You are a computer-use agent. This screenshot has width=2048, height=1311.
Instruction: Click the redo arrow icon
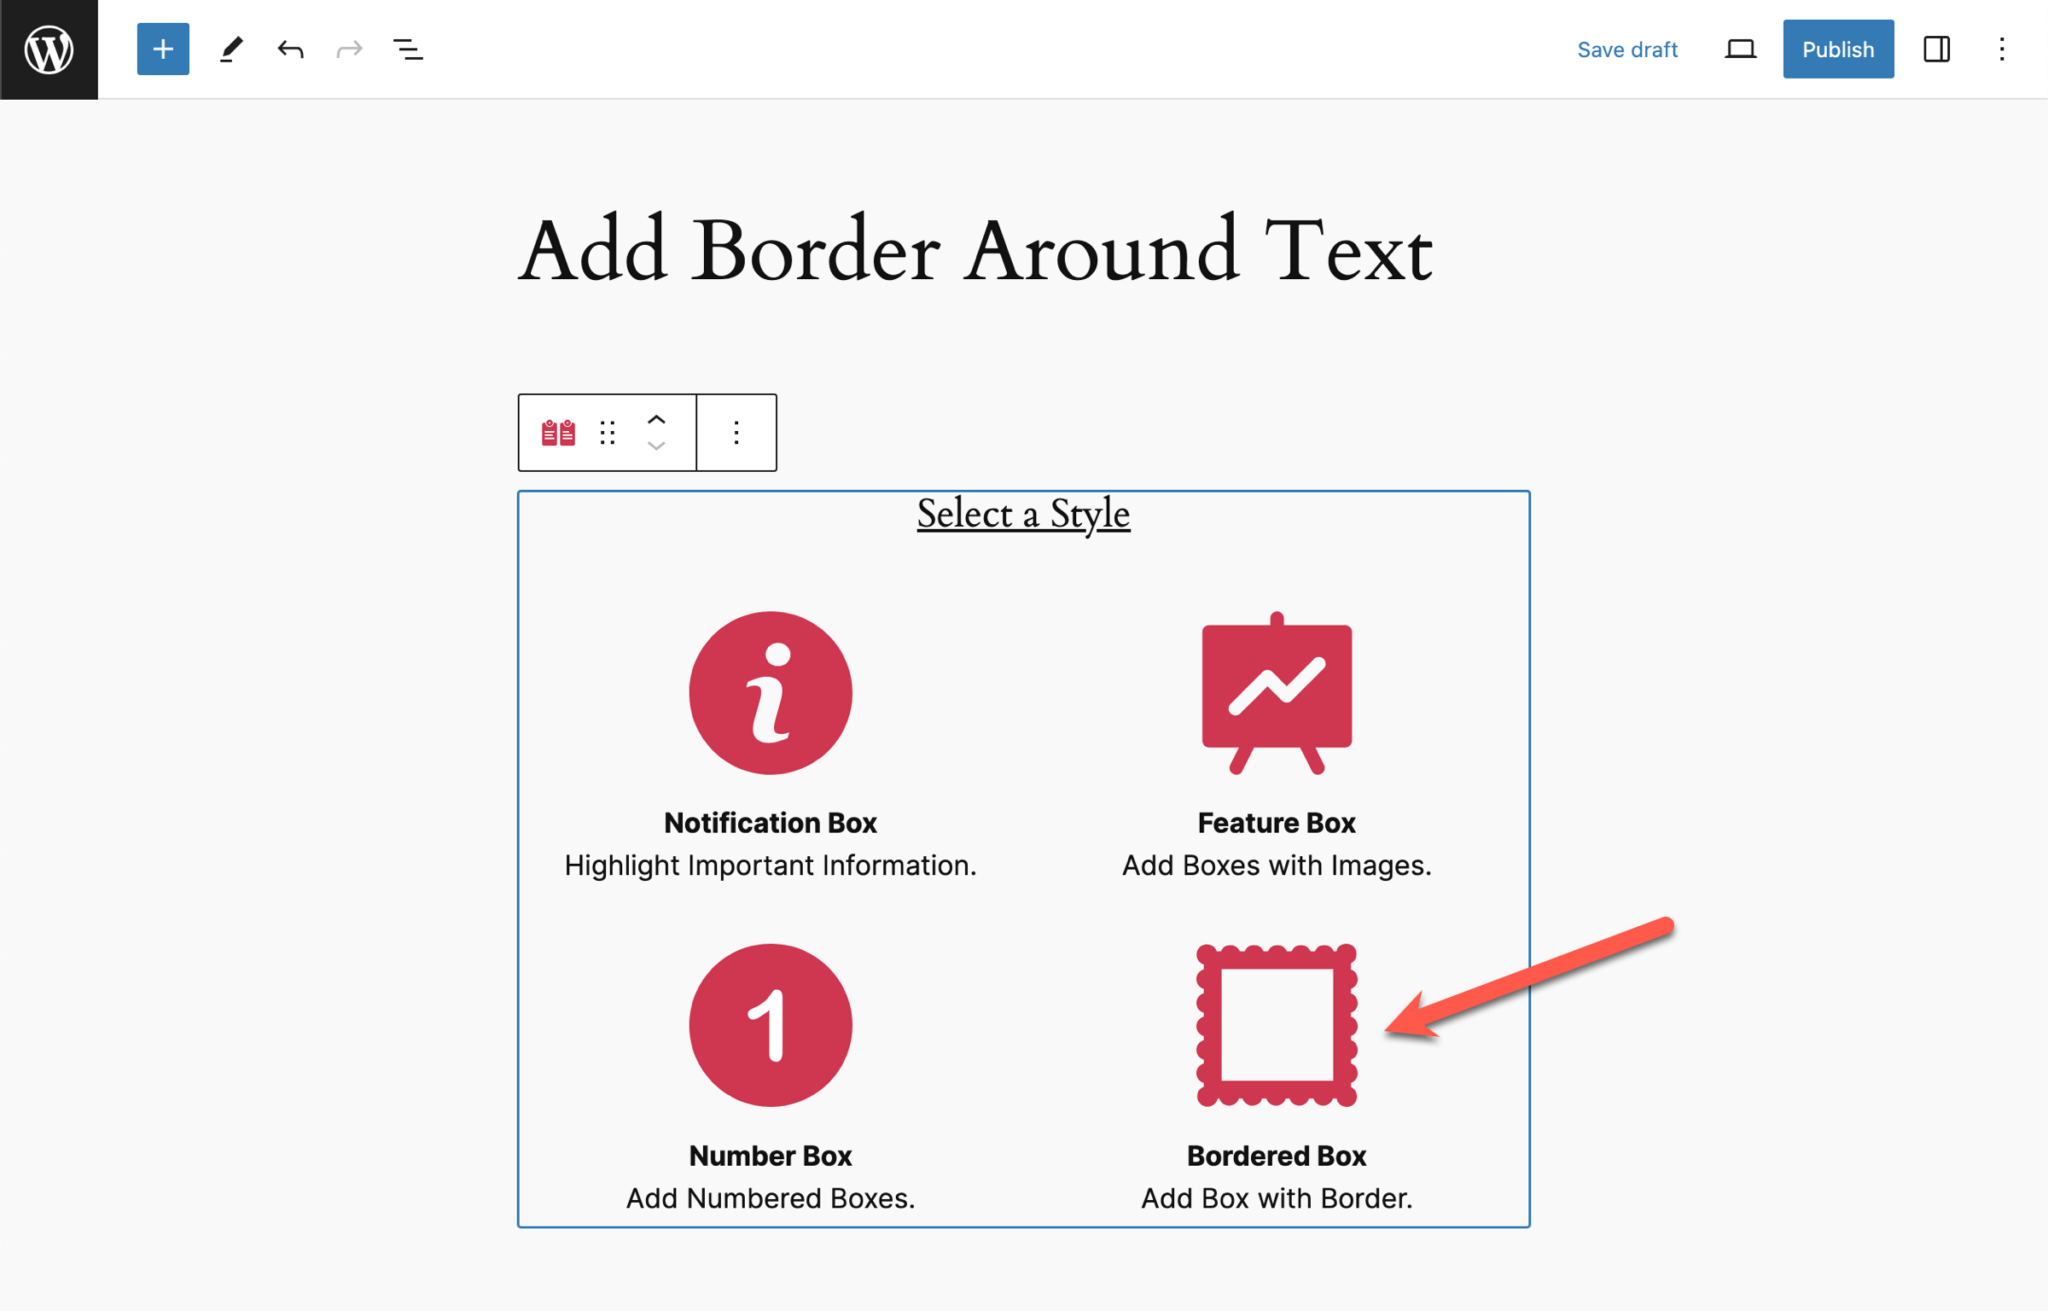tap(348, 48)
